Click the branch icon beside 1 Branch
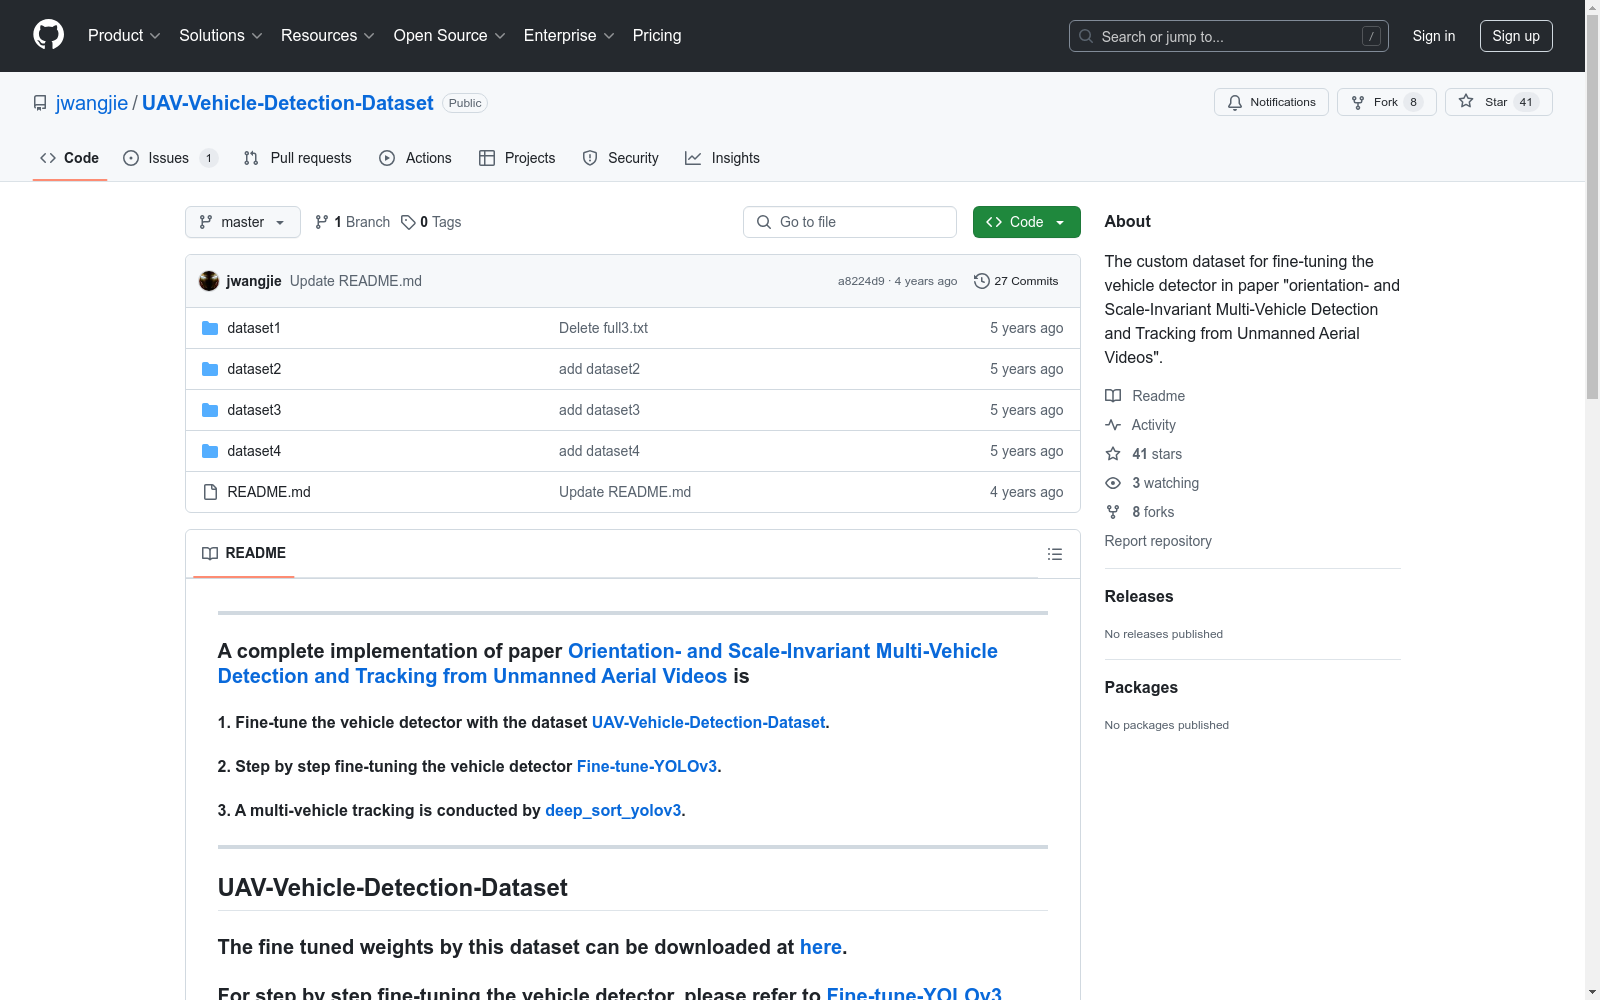 tap(322, 222)
